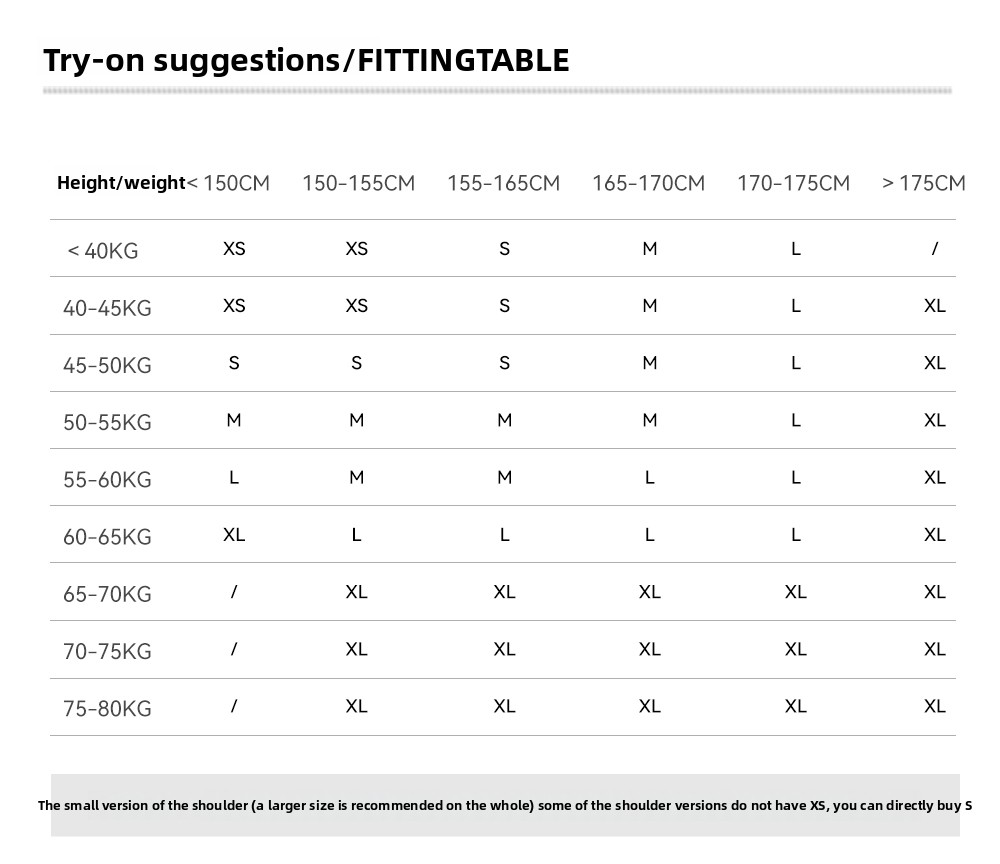Click the '155-165CM' height column header
Image resolution: width=1000 pixels, height=864 pixels.
[503, 184]
